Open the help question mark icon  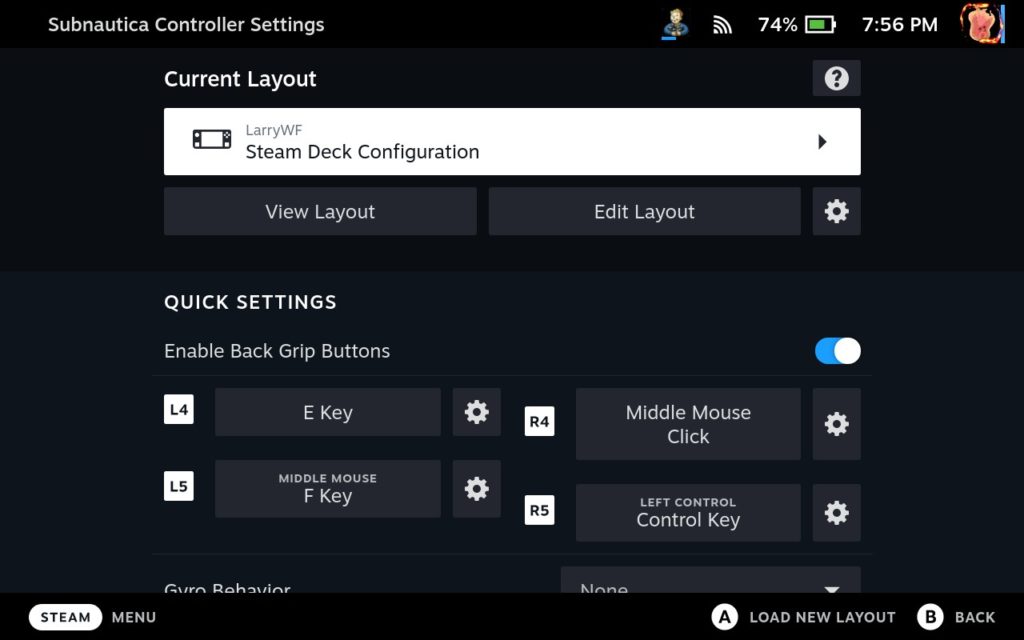(836, 78)
